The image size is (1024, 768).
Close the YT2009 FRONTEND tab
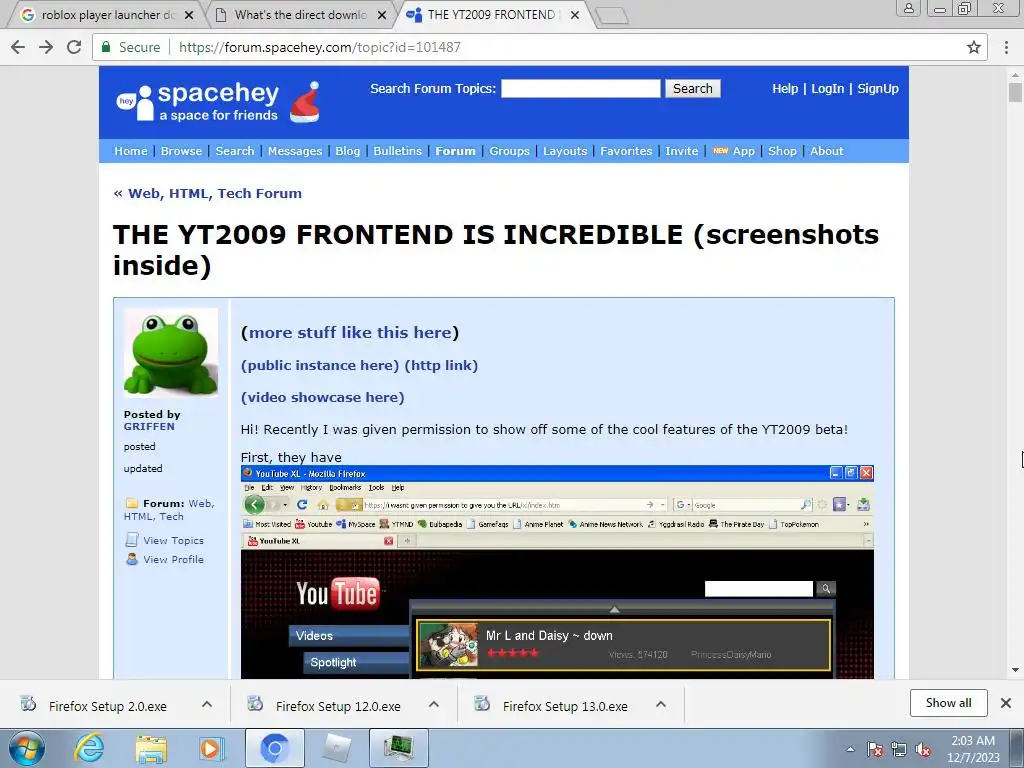click(x=575, y=15)
